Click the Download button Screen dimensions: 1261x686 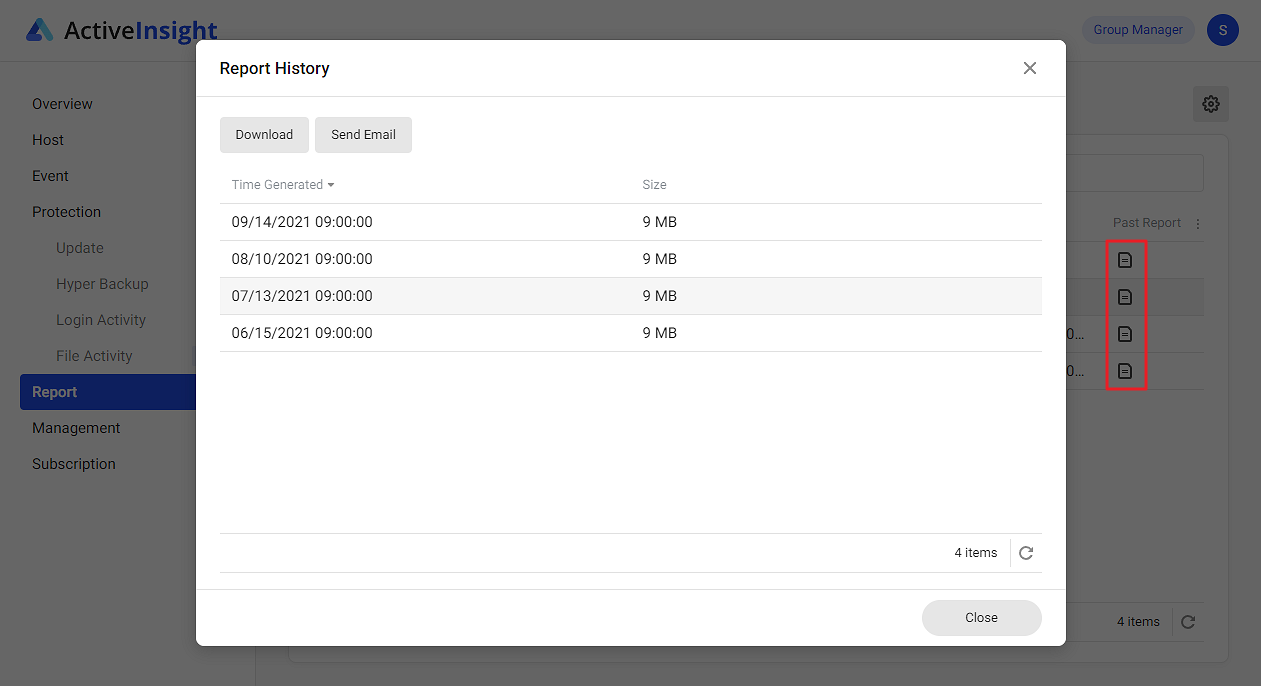(x=264, y=134)
